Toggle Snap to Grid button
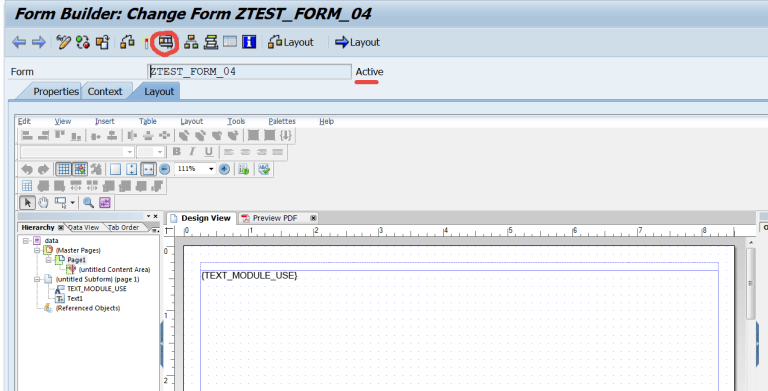This screenshot has height=391, width=768. [80, 169]
